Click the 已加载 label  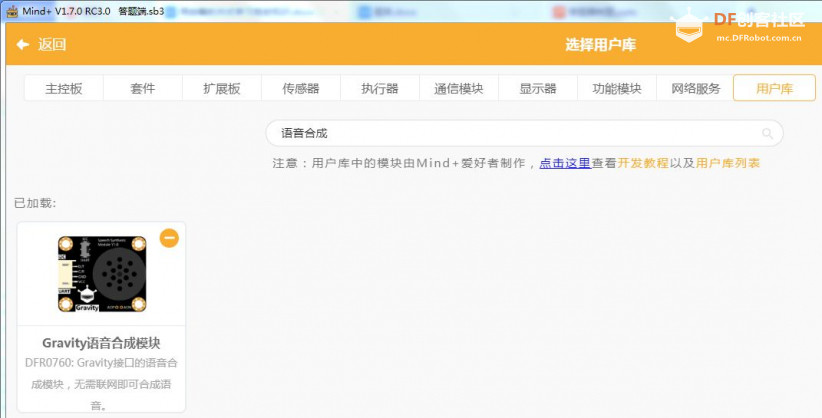[35, 203]
